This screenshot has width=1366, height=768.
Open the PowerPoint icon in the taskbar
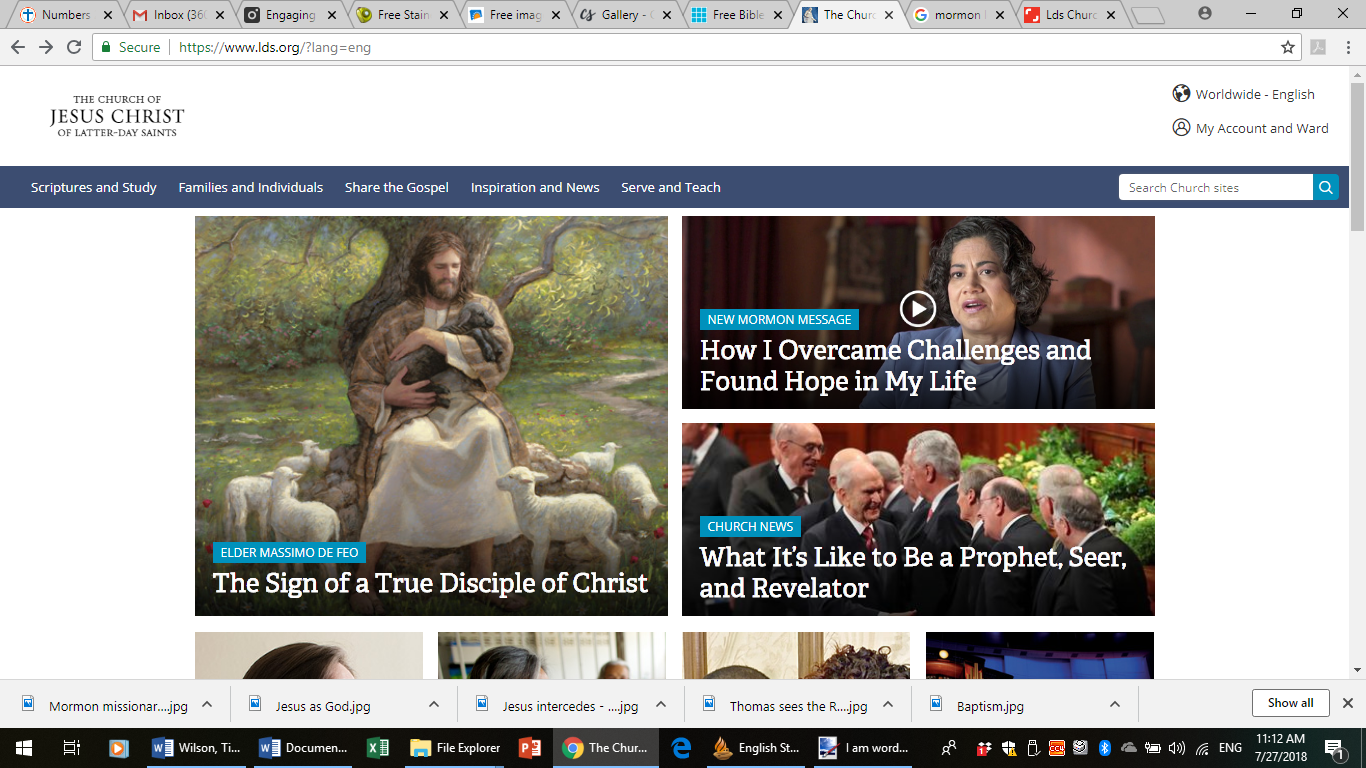point(530,747)
